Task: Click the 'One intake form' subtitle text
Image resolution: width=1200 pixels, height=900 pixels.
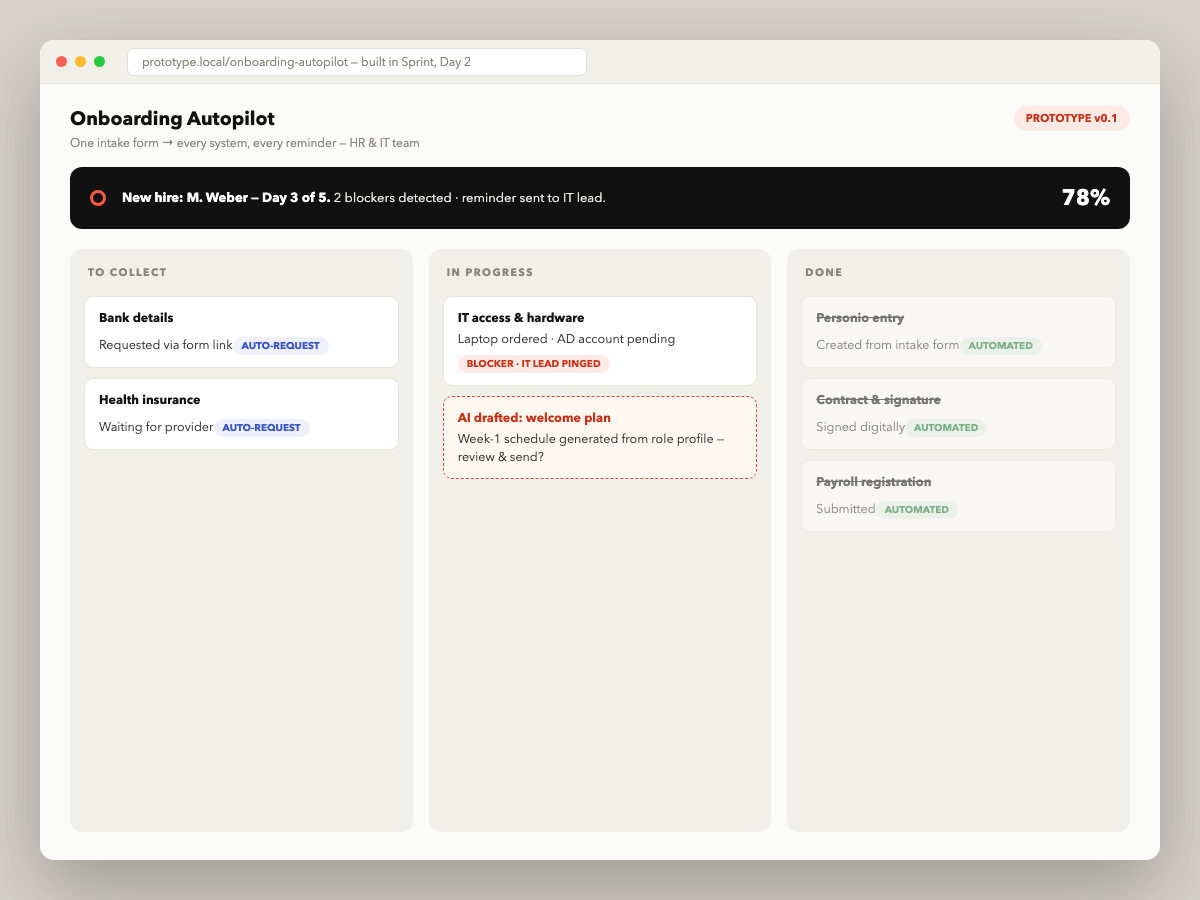Action: click(245, 143)
